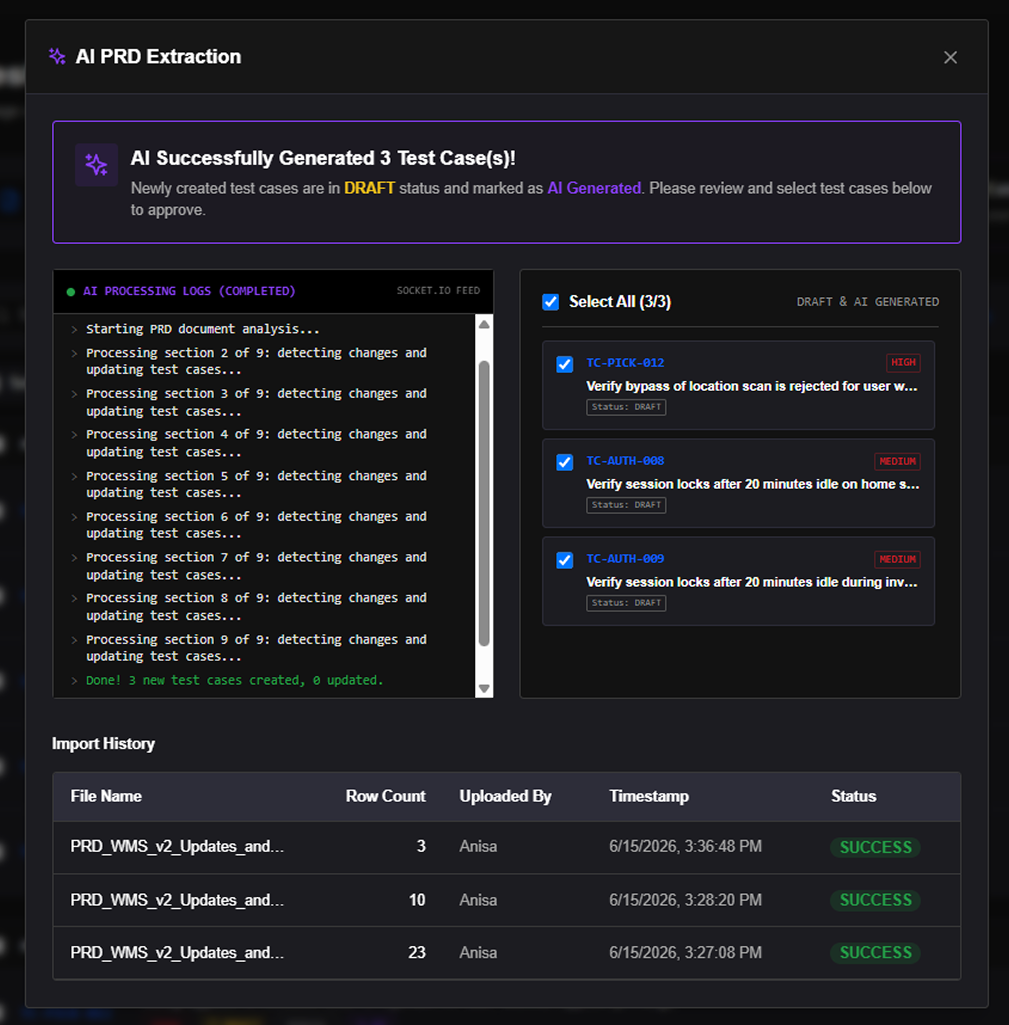Screen dimensions: 1009x1025
Task: Click the timestamp 6/15/2026, 3:36:48 PM
Action: point(686,847)
